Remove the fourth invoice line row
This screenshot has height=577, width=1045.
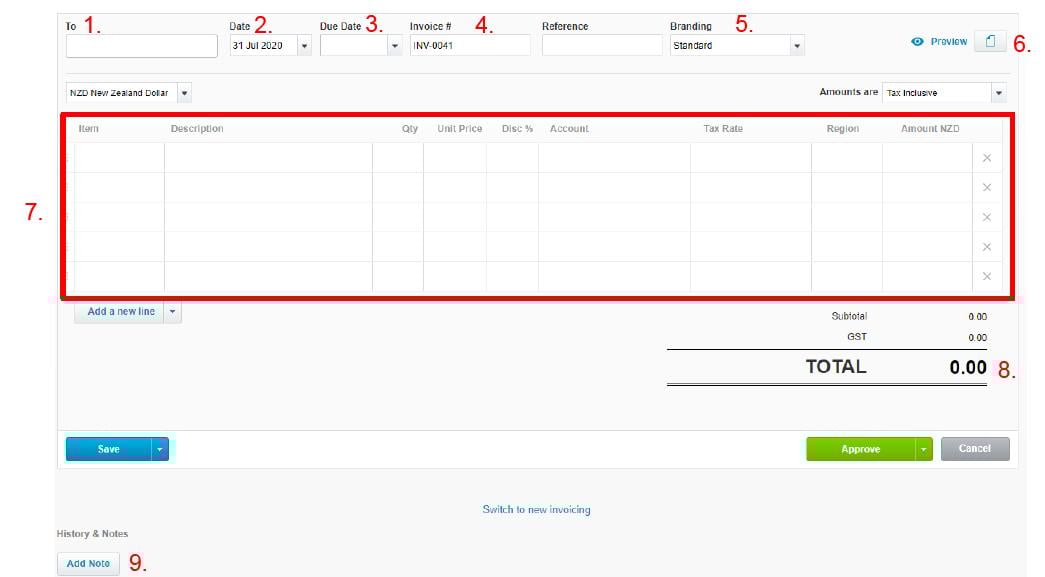987,247
